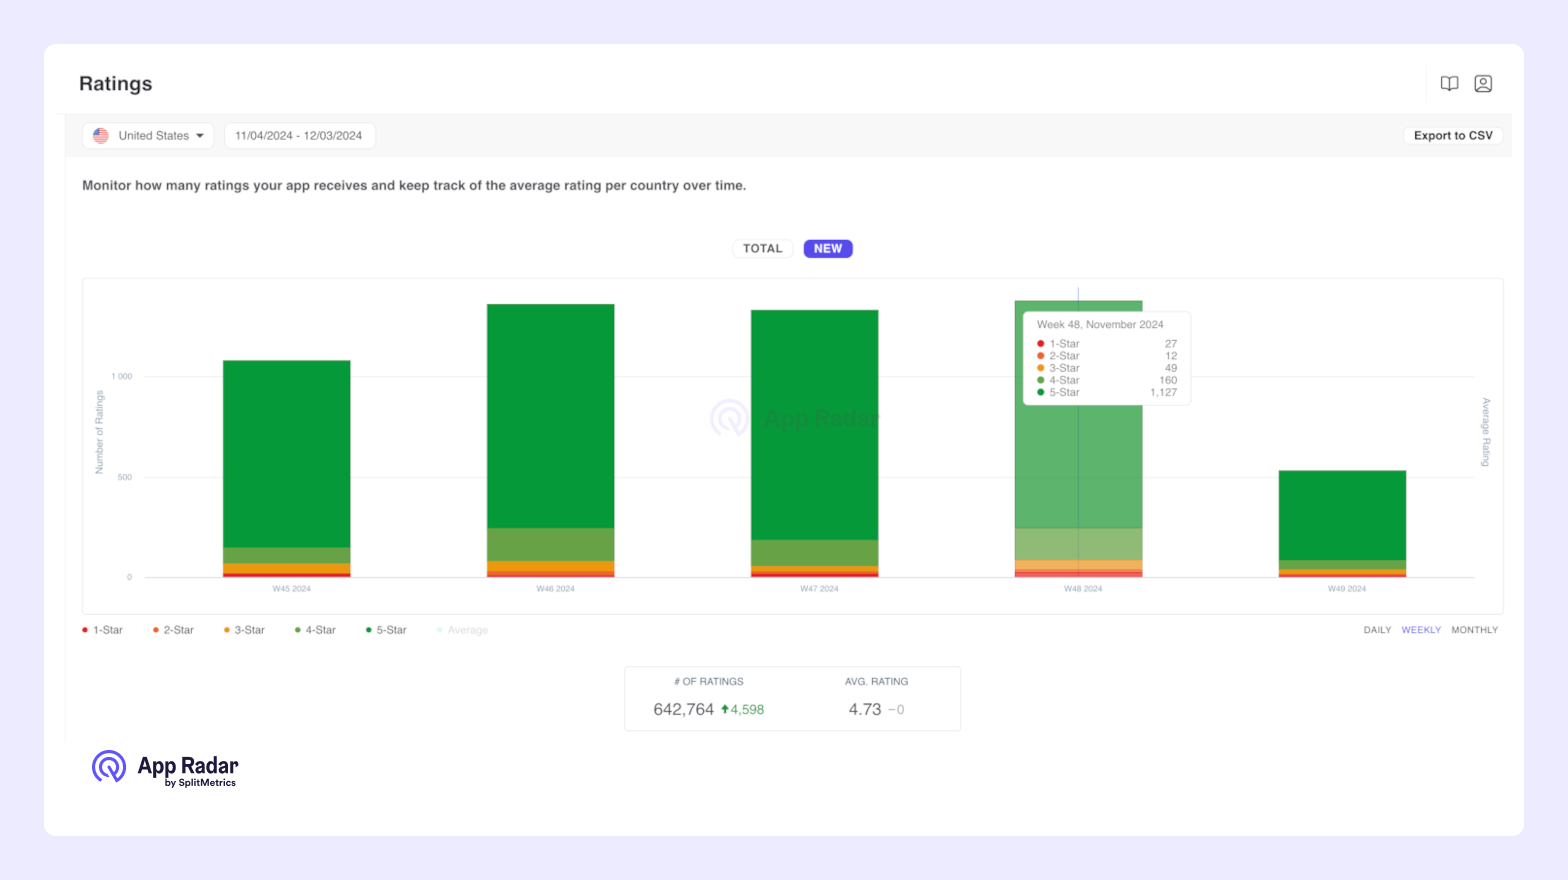The height and width of the screenshot is (880, 1568).
Task: Hide the 4-Star legend series
Action: point(316,630)
